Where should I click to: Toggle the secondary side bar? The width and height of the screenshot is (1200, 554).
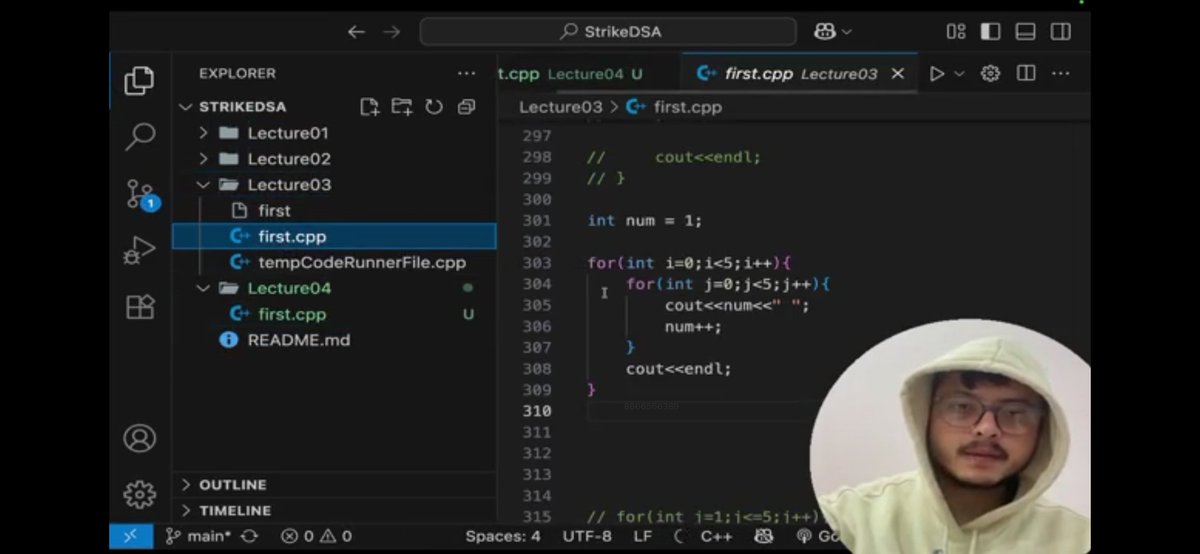pos(1061,32)
